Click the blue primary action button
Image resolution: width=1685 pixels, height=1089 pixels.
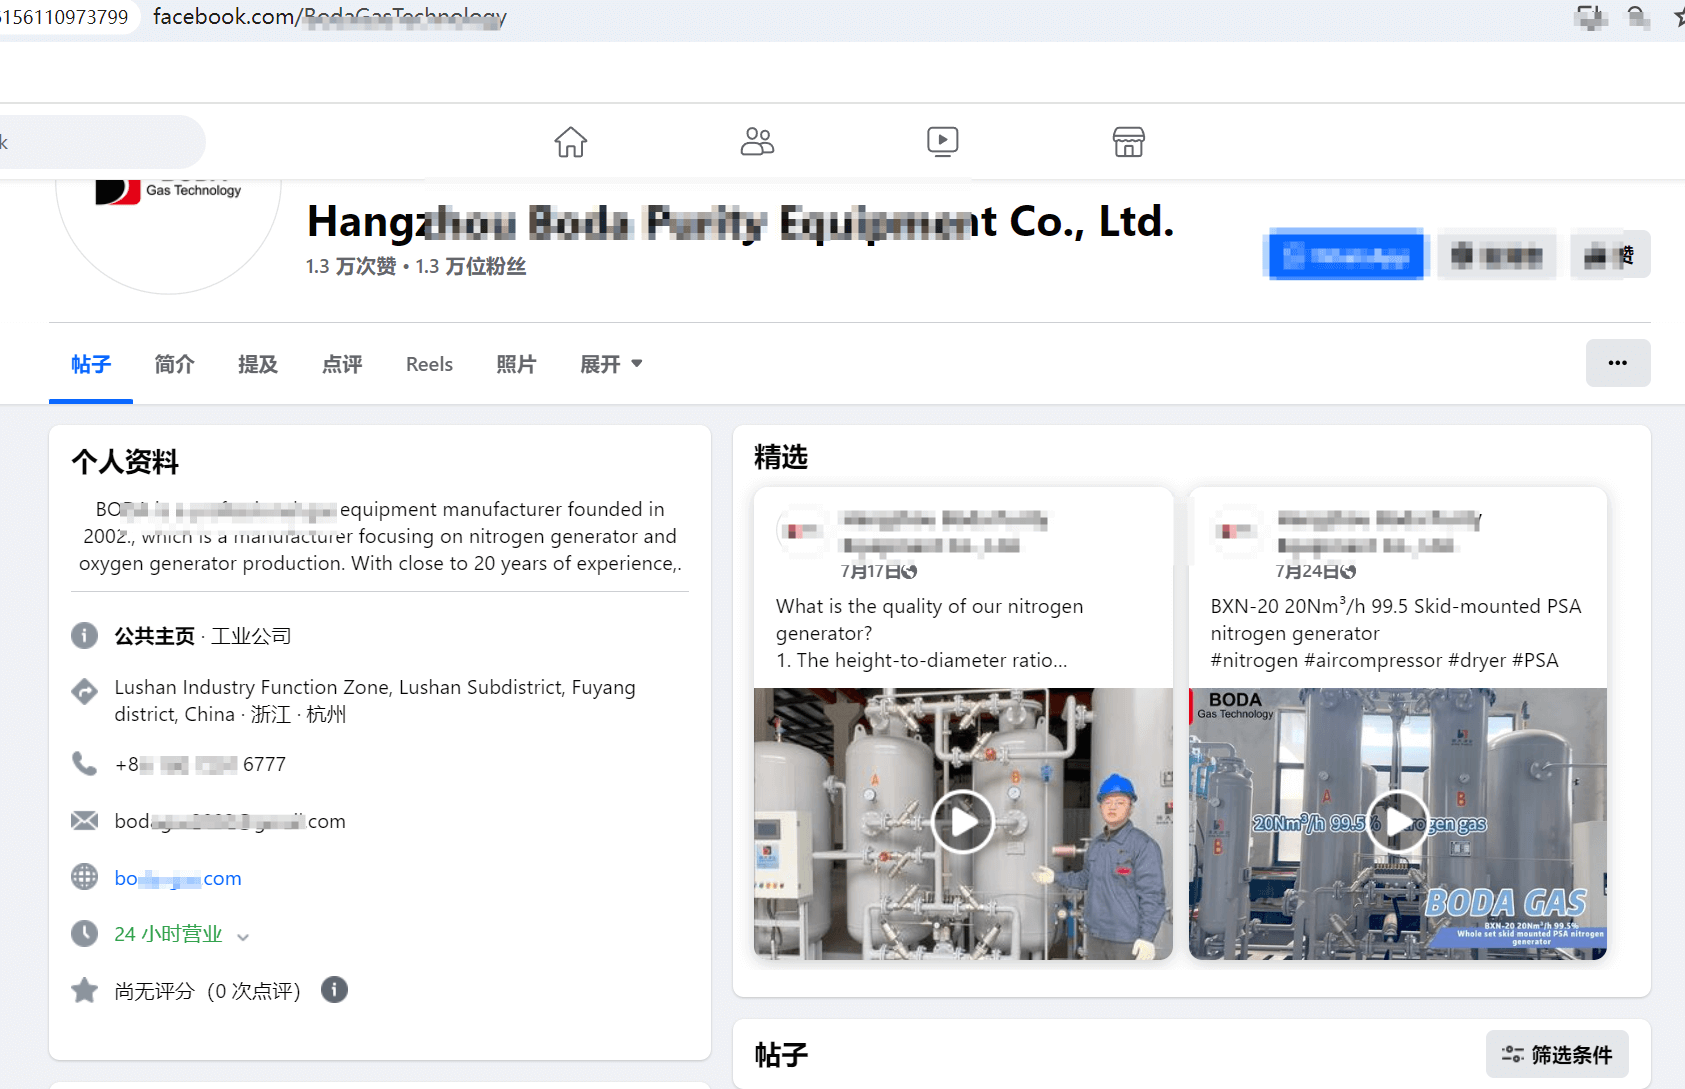click(x=1346, y=255)
